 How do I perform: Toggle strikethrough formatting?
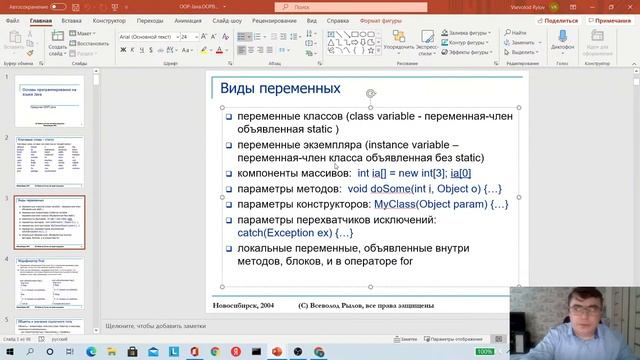[160, 50]
